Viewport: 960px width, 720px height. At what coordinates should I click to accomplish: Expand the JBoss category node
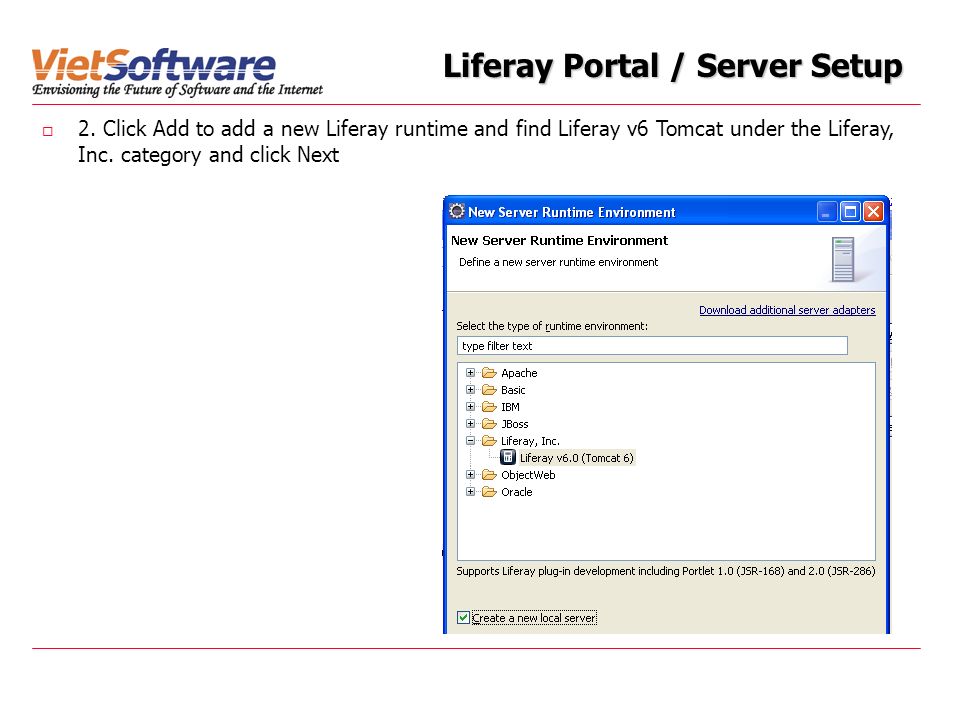pyautogui.click(x=470, y=424)
